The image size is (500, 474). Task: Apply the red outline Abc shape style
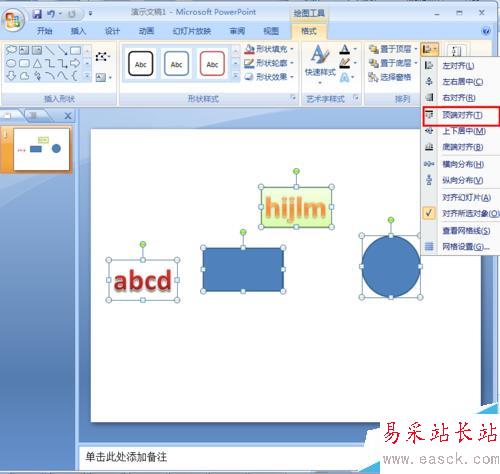pyautogui.click(x=212, y=64)
